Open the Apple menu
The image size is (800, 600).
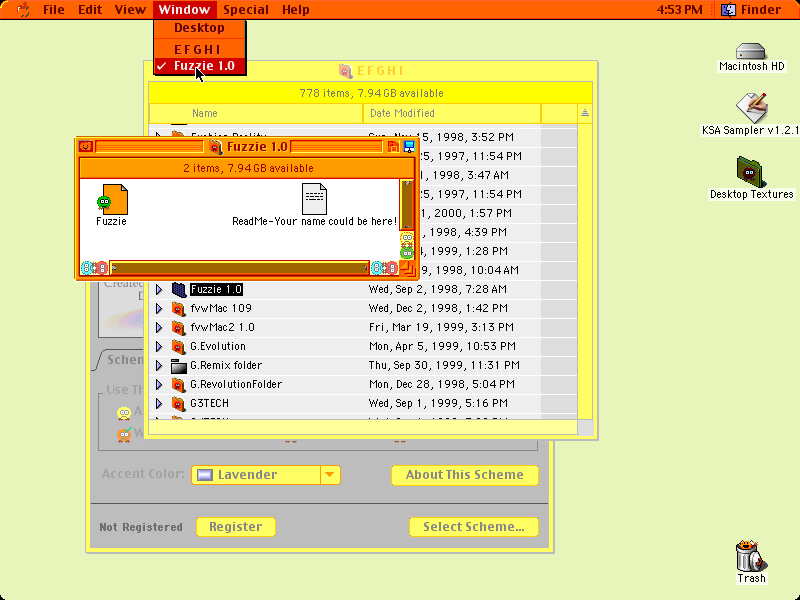point(23,10)
